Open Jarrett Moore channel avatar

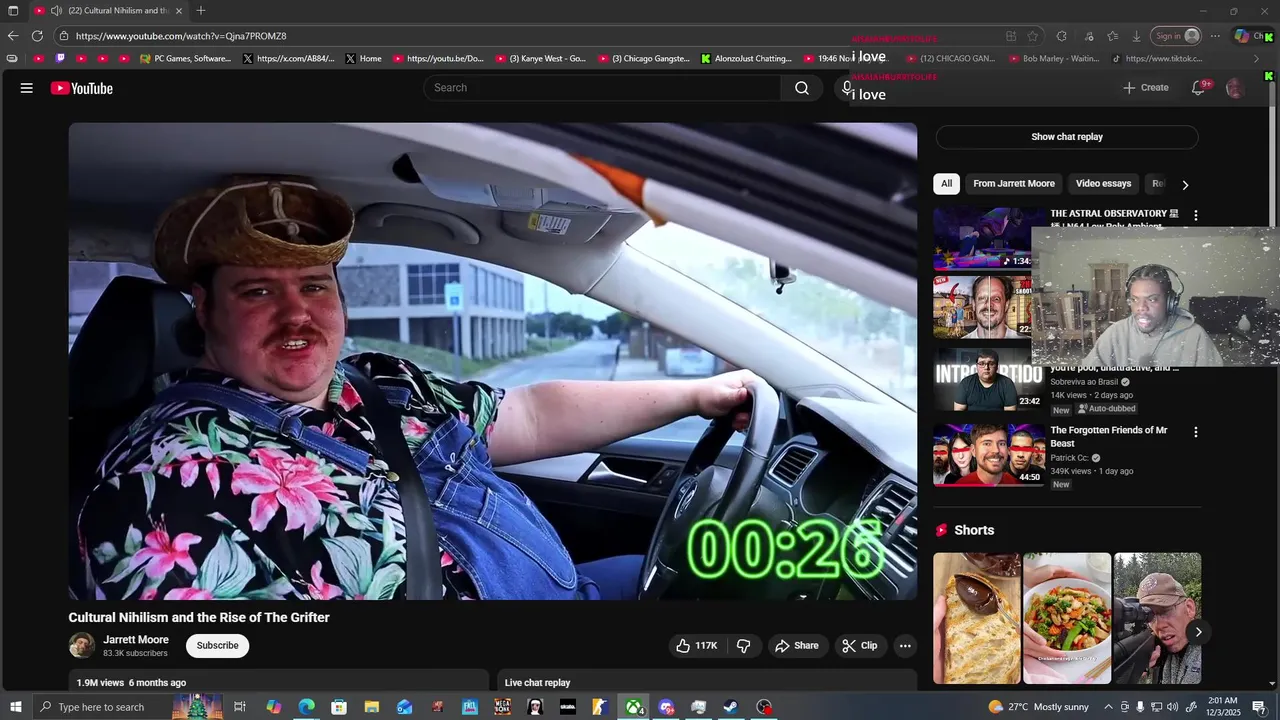[82, 646]
